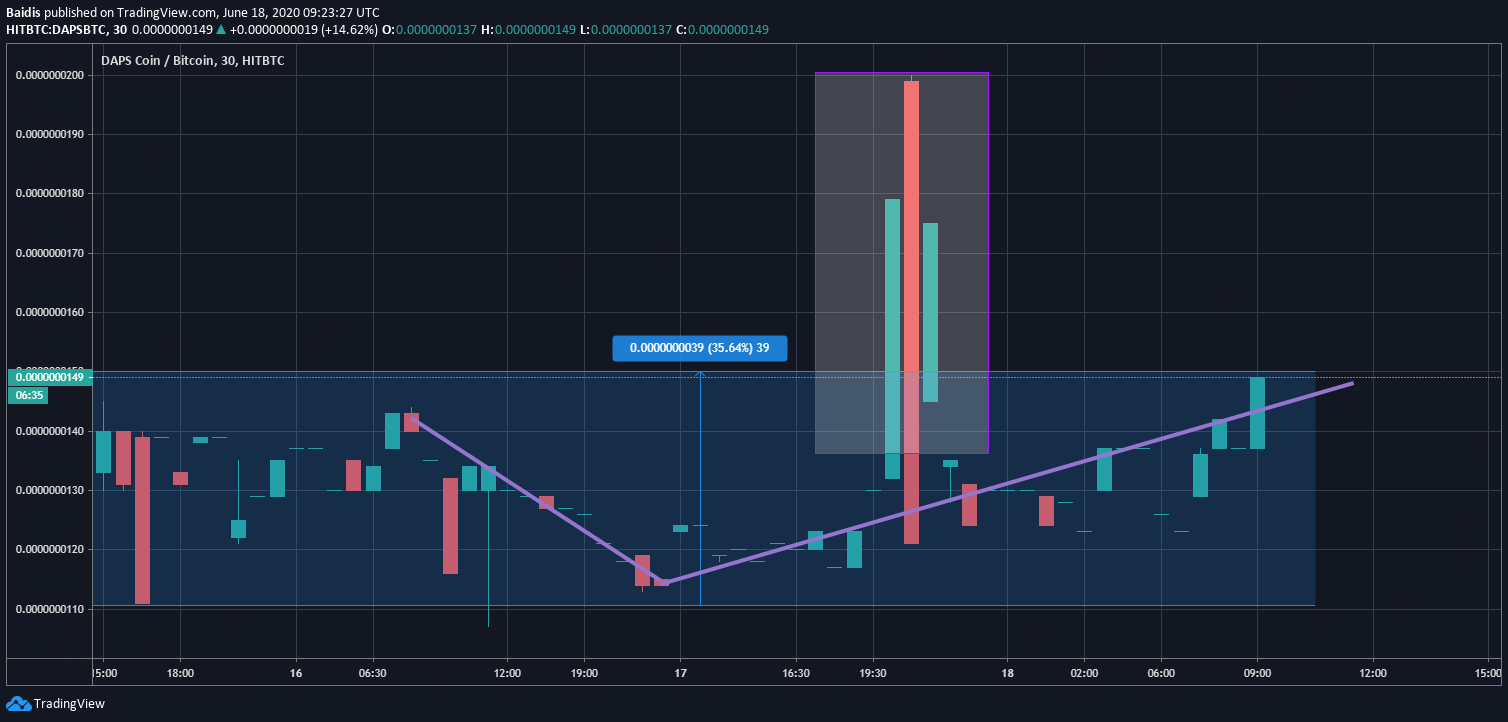Click the price axis label 0.0000000110
Screen dimensions: 1508x722
click(49, 608)
